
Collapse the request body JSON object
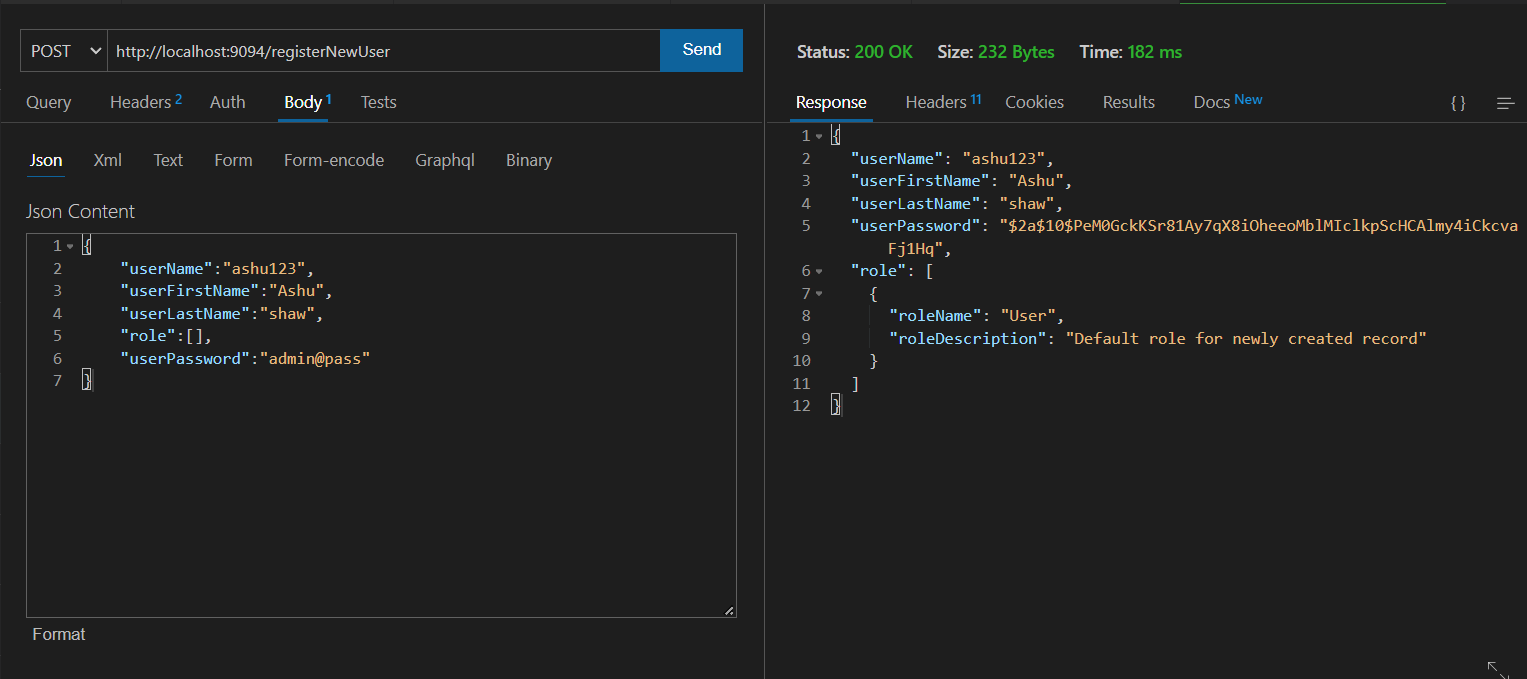[x=68, y=245]
